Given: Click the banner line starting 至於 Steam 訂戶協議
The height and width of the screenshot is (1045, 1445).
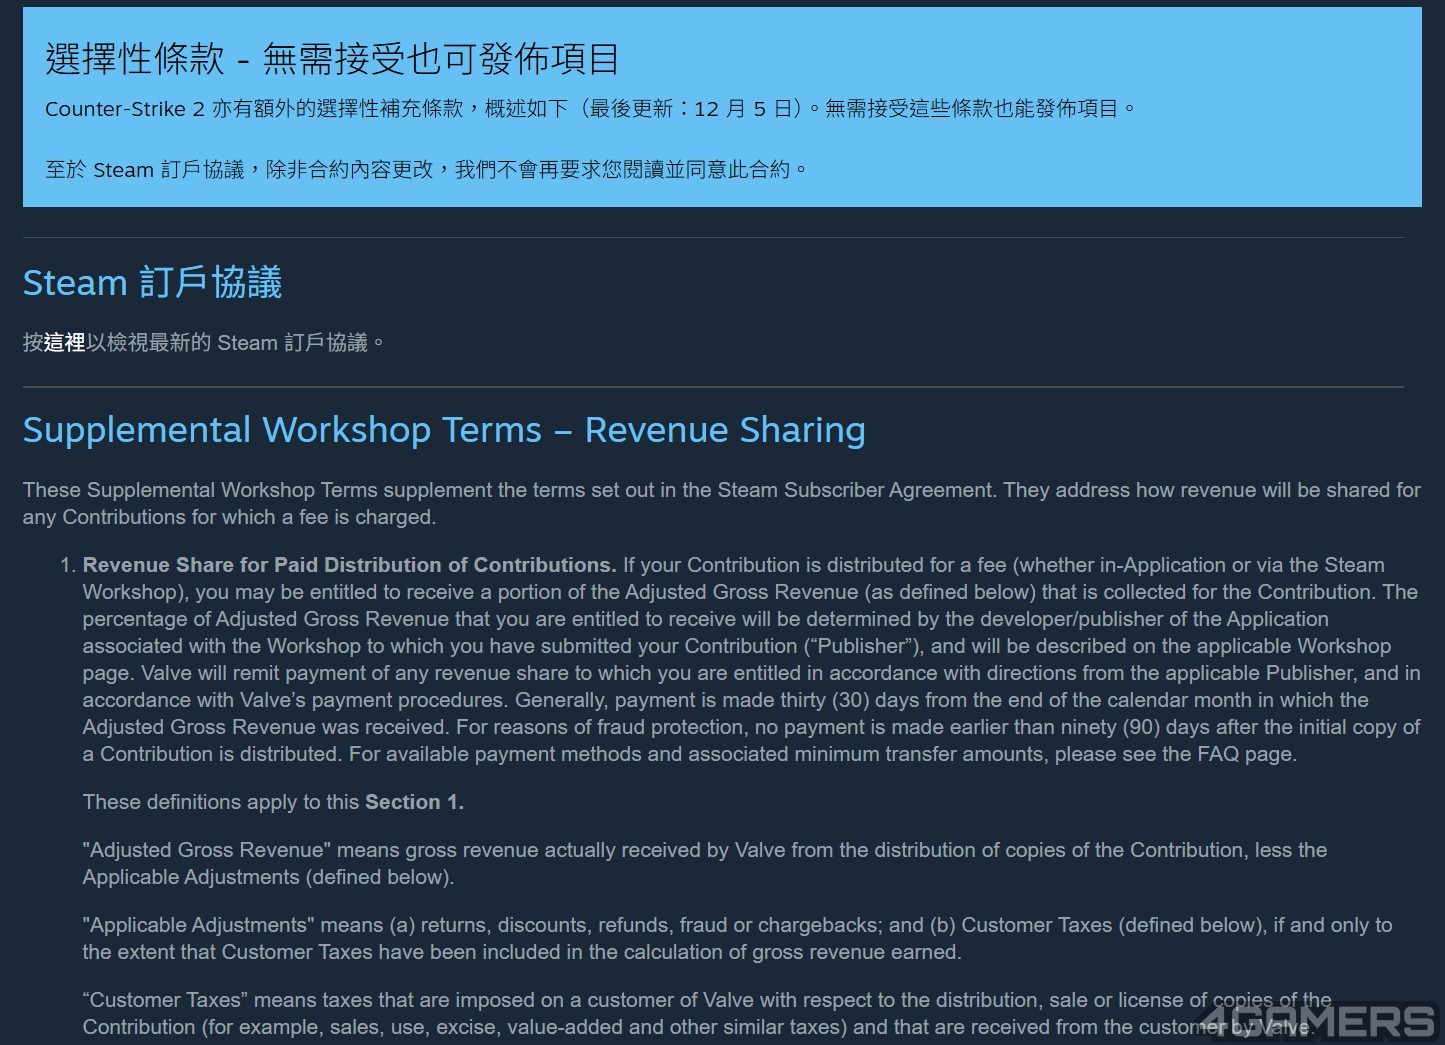Looking at the screenshot, I should point(425,170).
